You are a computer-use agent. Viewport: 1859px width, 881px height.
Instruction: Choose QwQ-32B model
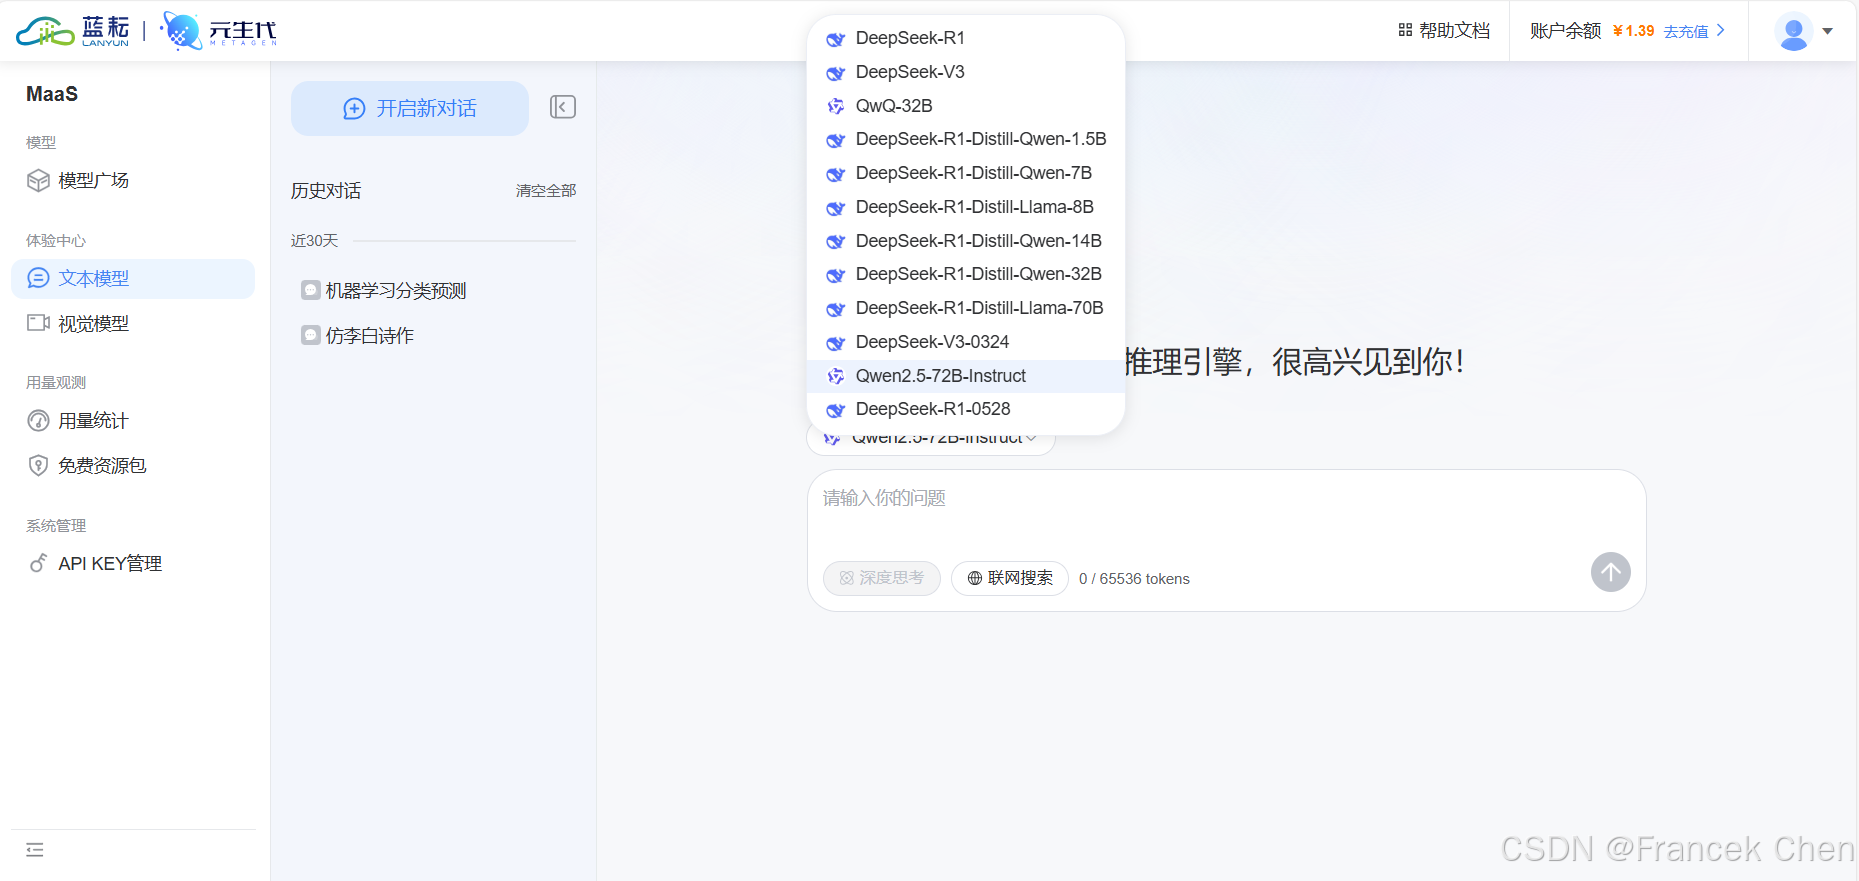point(966,106)
